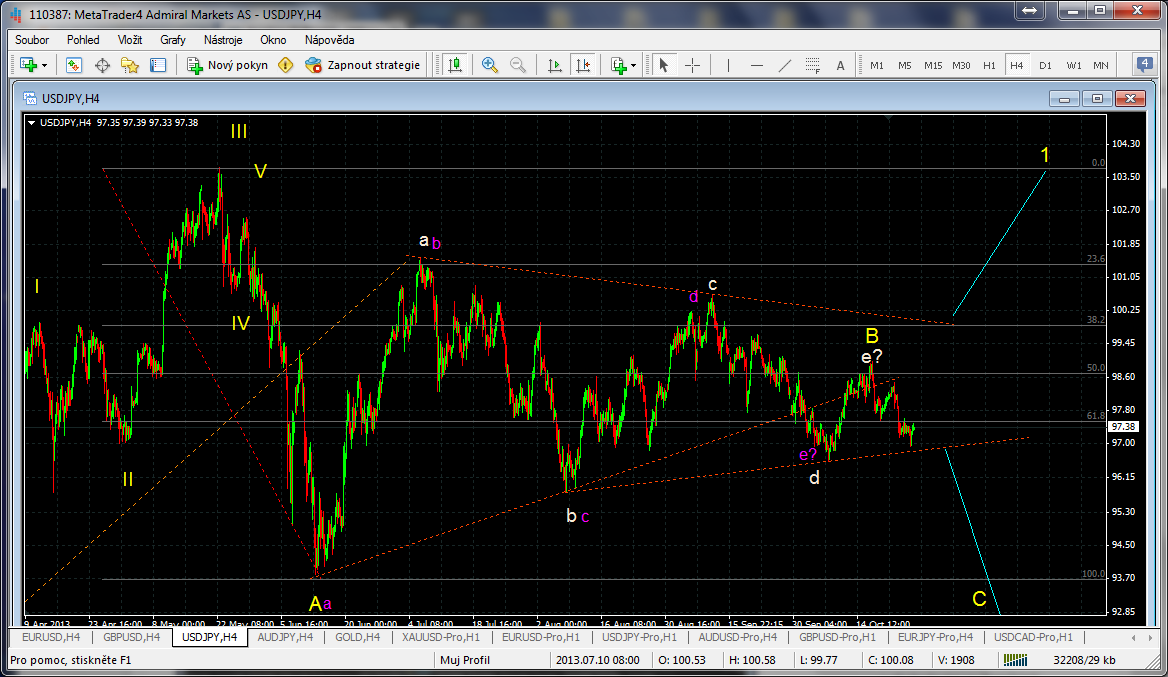Choose the text label tool

[x=840, y=65]
